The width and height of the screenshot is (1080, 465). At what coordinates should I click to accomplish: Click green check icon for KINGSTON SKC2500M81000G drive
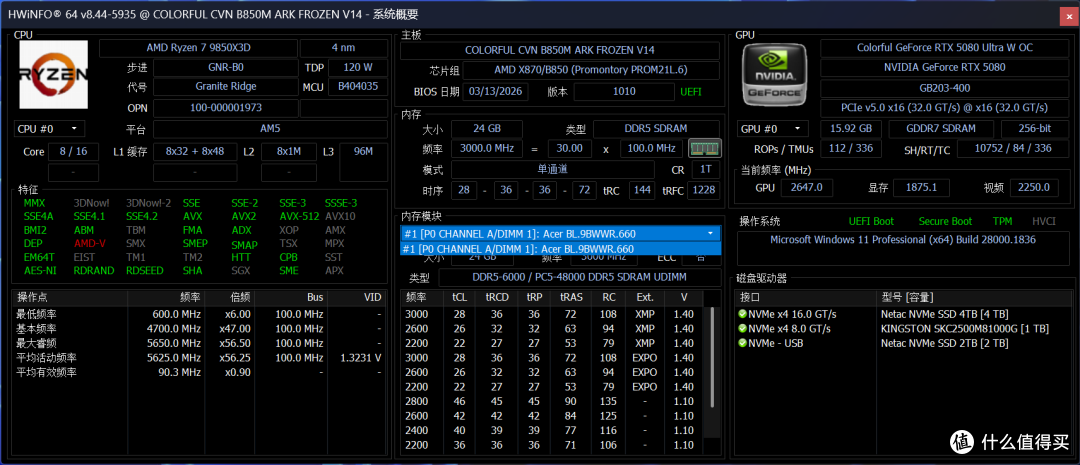point(742,328)
